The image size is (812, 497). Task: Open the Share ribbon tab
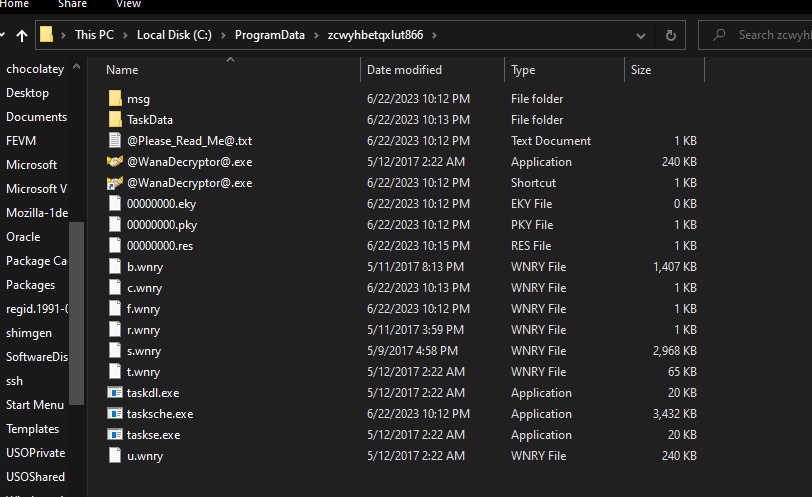coord(72,4)
